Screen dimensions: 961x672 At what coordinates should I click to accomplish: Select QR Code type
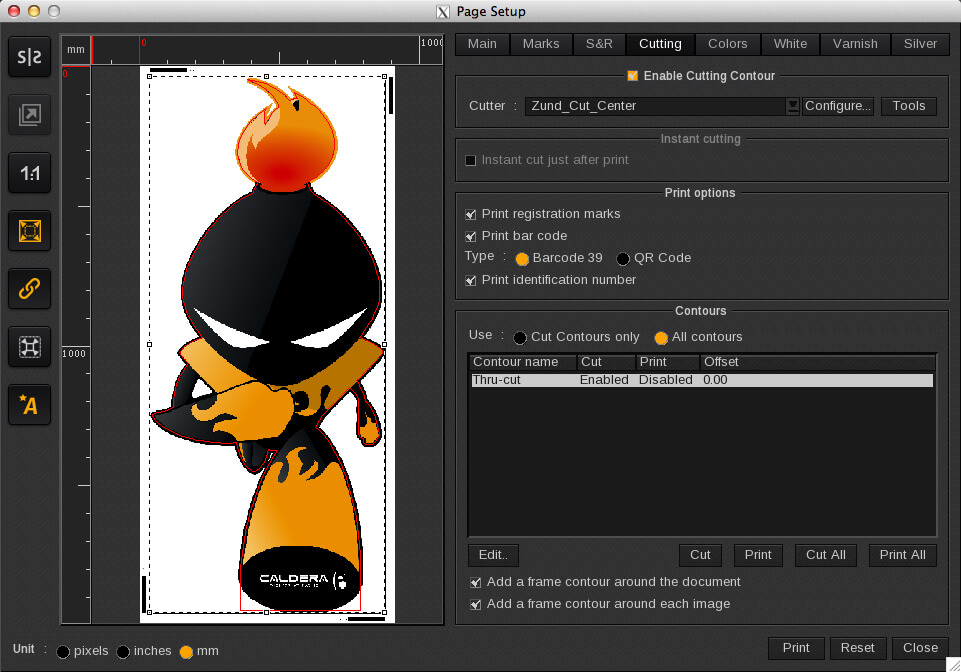623,259
